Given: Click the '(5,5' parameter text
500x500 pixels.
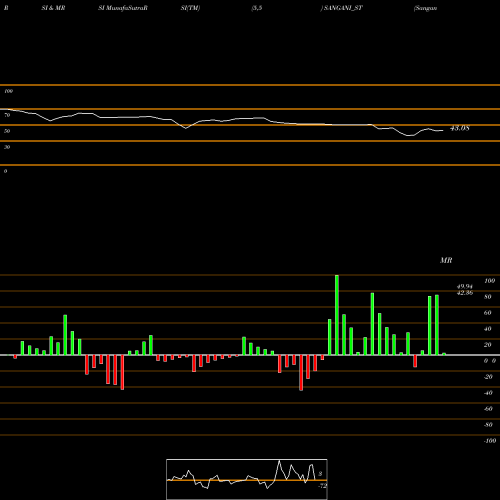Looking at the screenshot, I should point(257,8).
